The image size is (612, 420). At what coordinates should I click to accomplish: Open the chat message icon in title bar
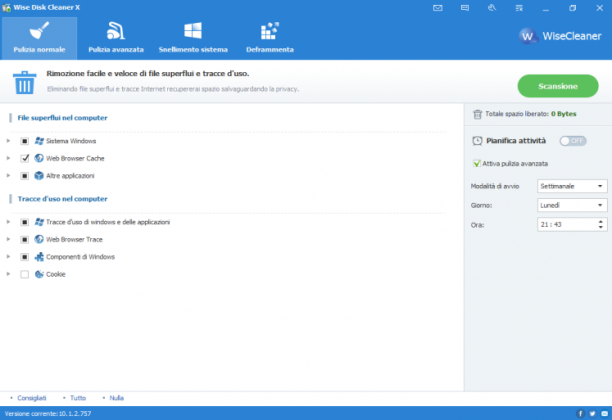point(464,8)
